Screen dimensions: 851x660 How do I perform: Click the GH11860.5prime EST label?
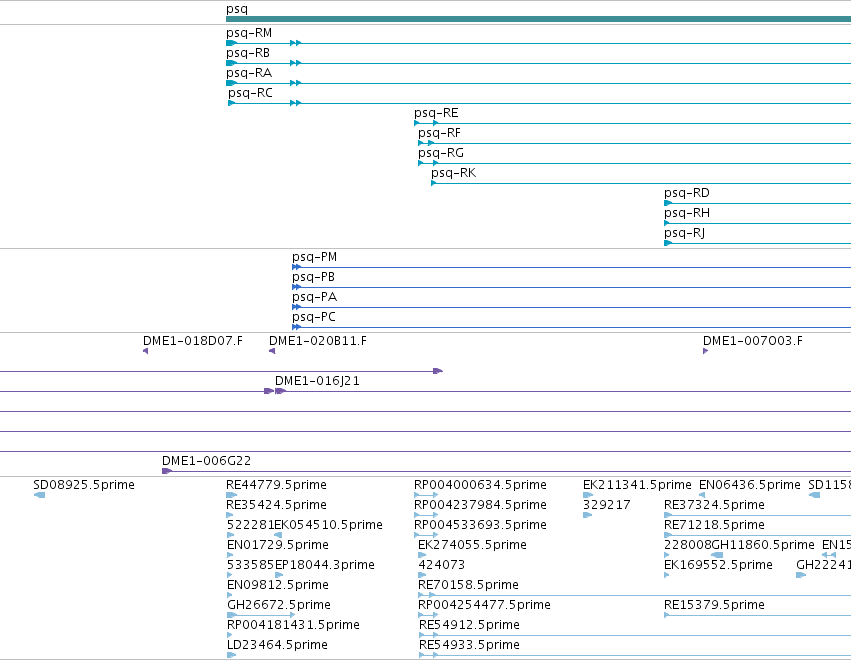click(x=763, y=545)
